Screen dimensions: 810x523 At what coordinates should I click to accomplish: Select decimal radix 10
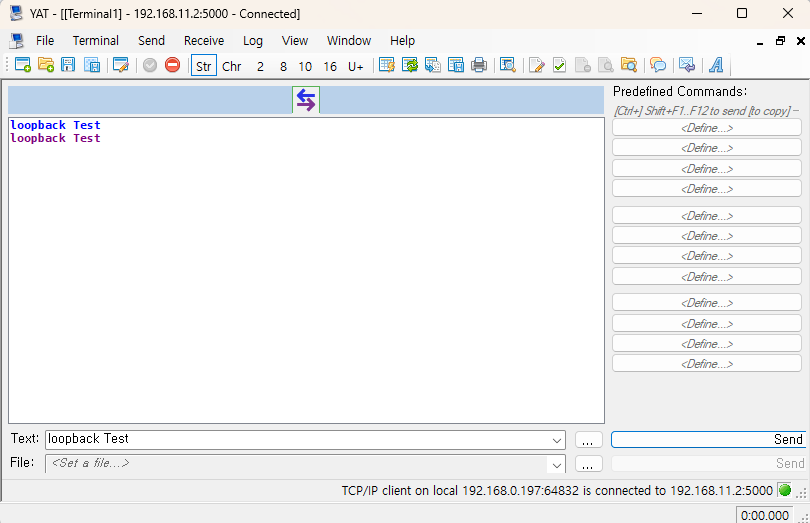click(x=305, y=66)
